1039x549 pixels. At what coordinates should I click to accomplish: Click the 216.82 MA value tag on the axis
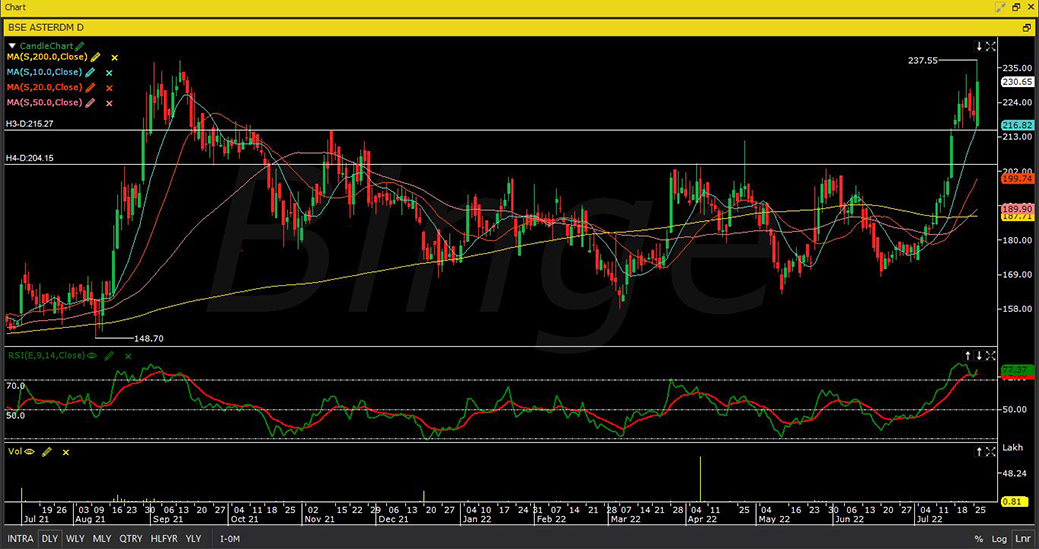click(1017, 125)
